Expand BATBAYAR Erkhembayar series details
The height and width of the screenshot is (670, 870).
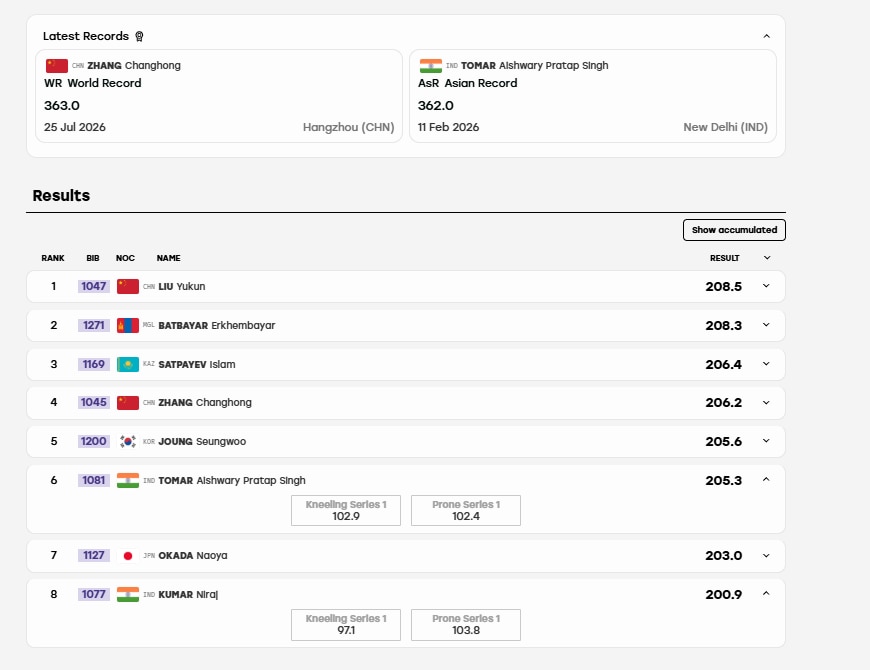tap(766, 325)
